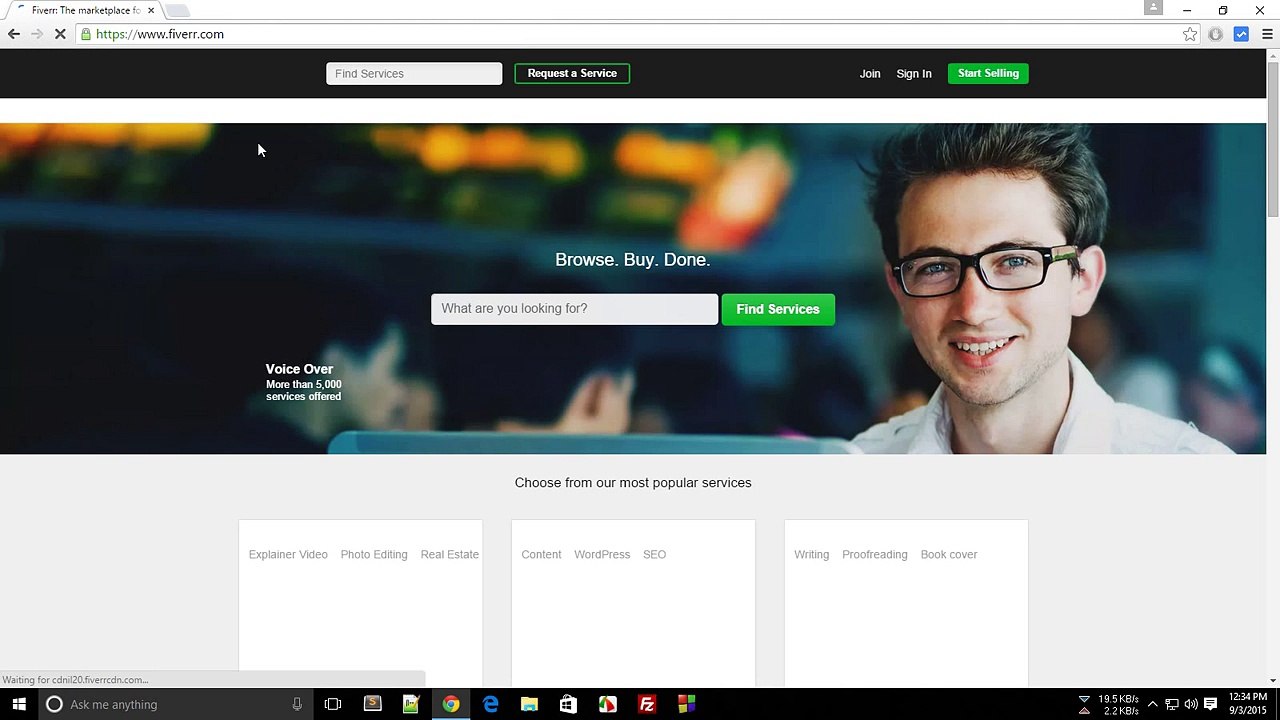Show hidden system tray icons

coord(1152,704)
